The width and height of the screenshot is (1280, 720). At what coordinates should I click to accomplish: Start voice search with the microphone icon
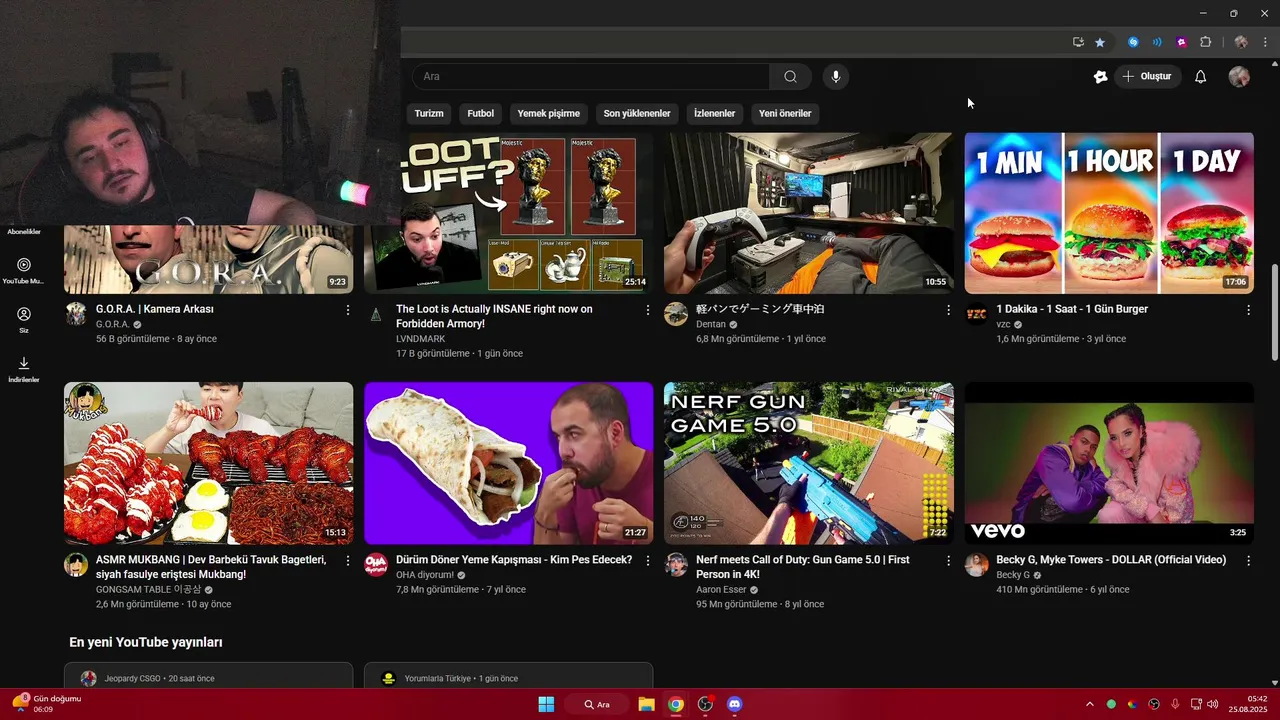coord(836,77)
